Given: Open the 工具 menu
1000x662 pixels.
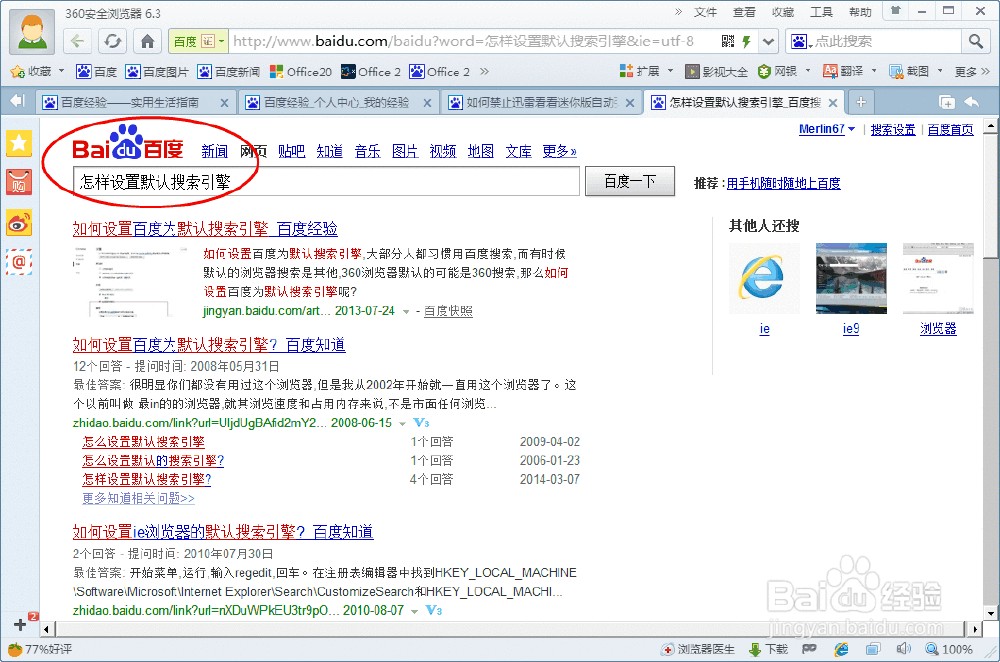Looking at the screenshot, I should (x=821, y=12).
